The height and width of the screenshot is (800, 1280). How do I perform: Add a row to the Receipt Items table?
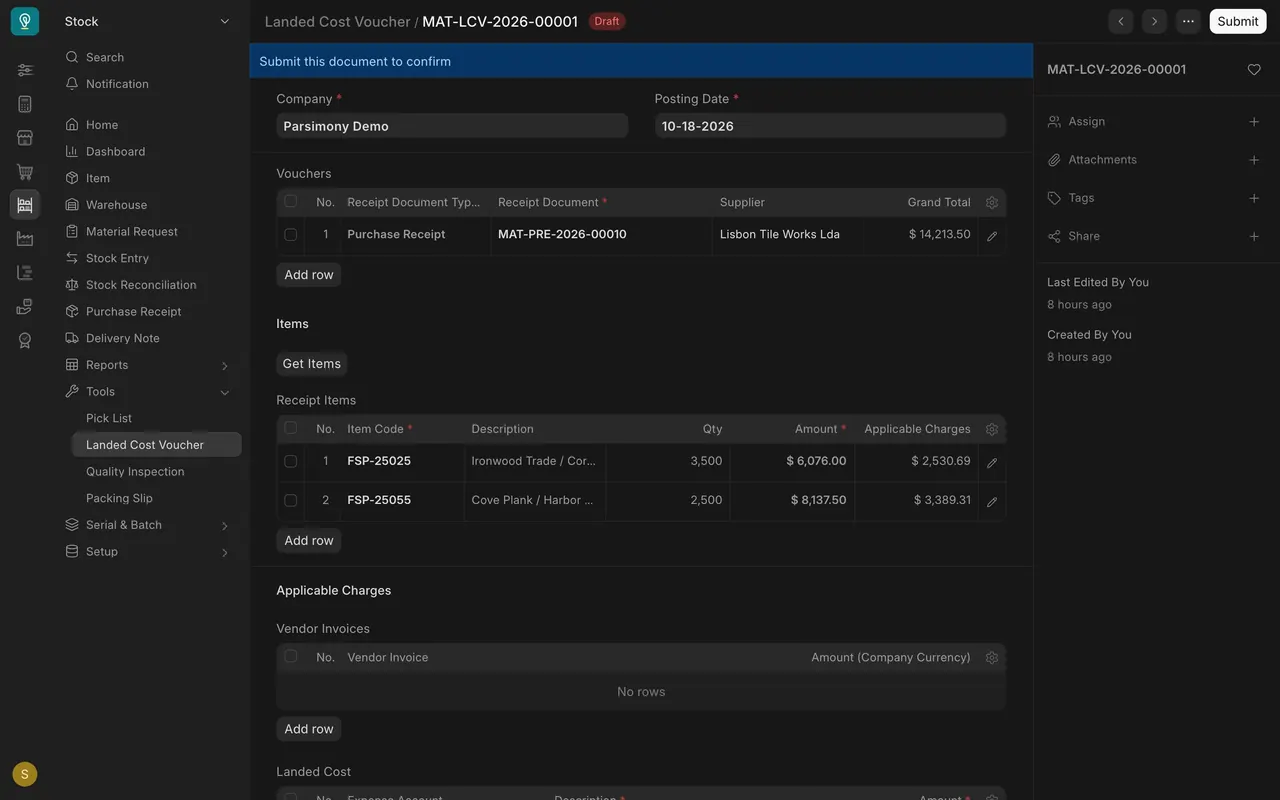309,541
